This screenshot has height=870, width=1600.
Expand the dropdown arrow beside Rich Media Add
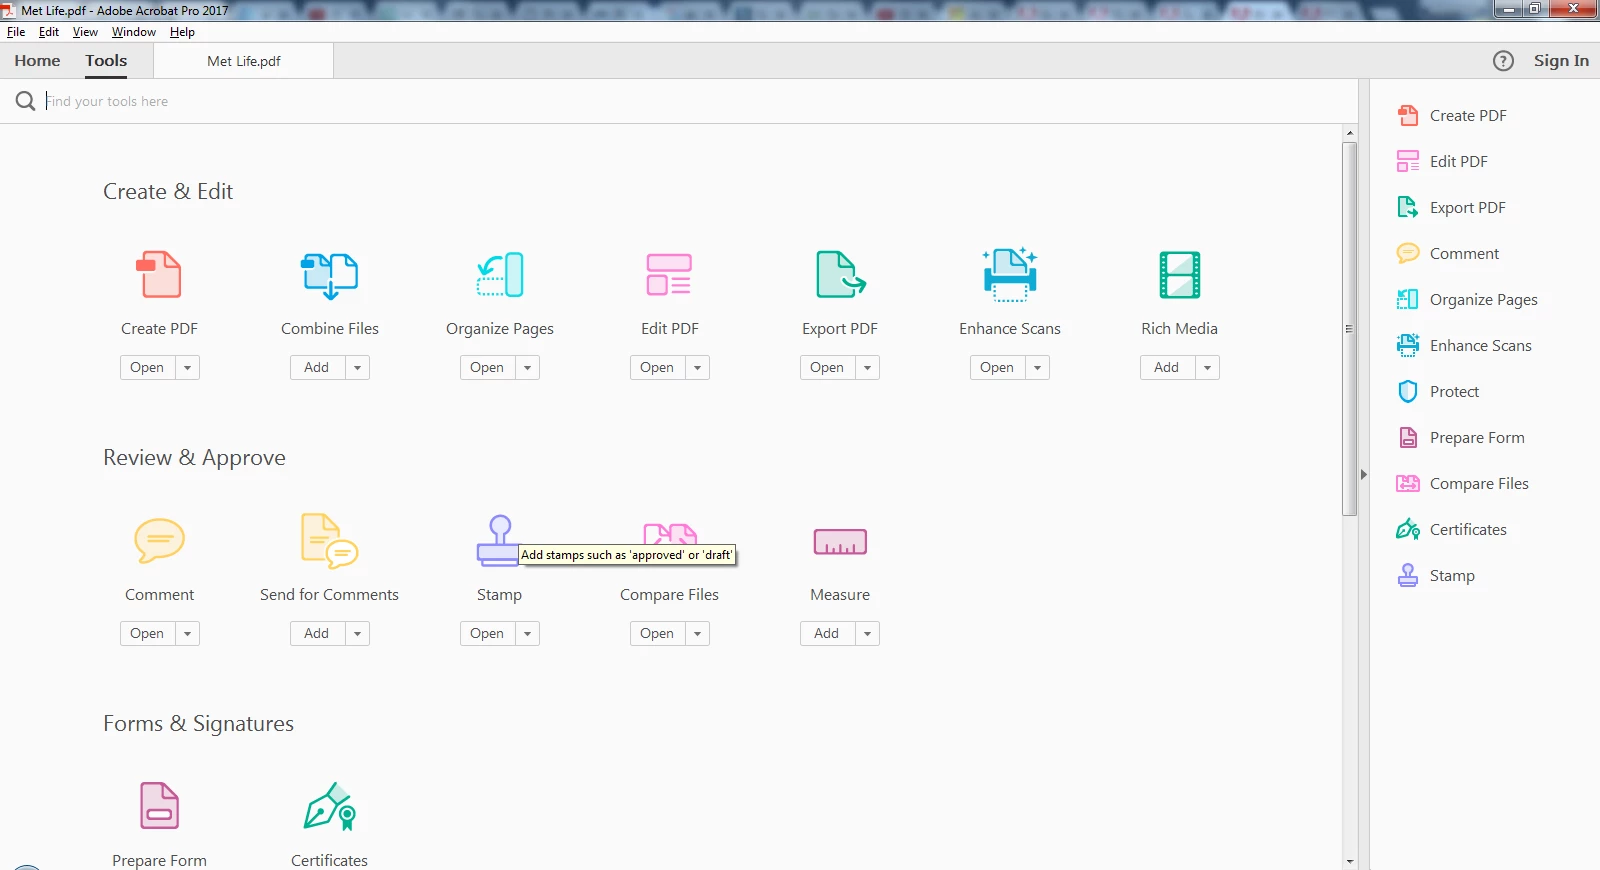click(x=1207, y=368)
